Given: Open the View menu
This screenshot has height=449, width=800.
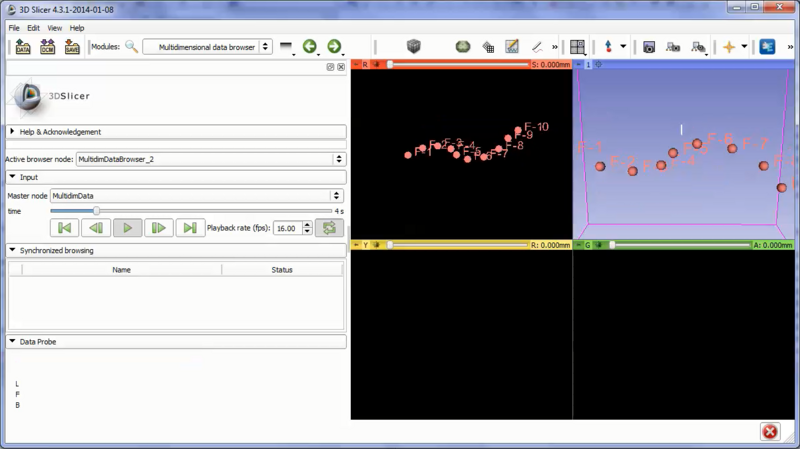Looking at the screenshot, I should [55, 28].
